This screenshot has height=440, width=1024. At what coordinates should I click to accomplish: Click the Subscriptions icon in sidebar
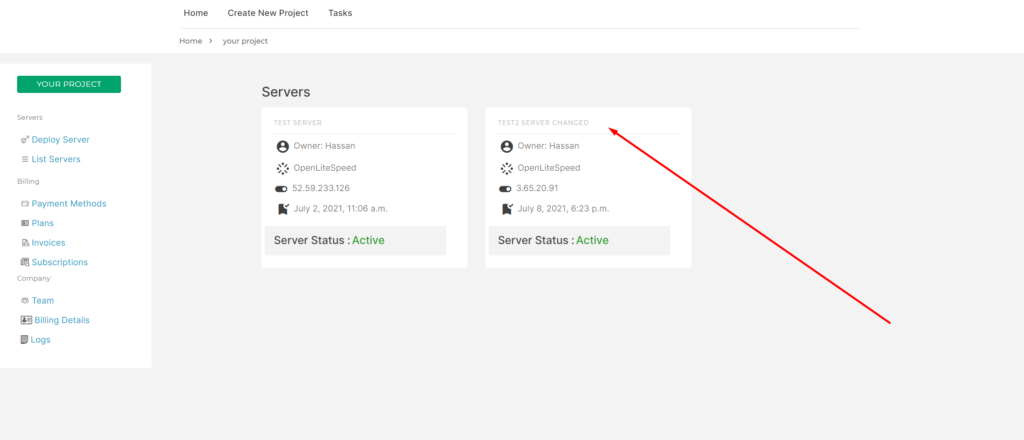click(25, 262)
